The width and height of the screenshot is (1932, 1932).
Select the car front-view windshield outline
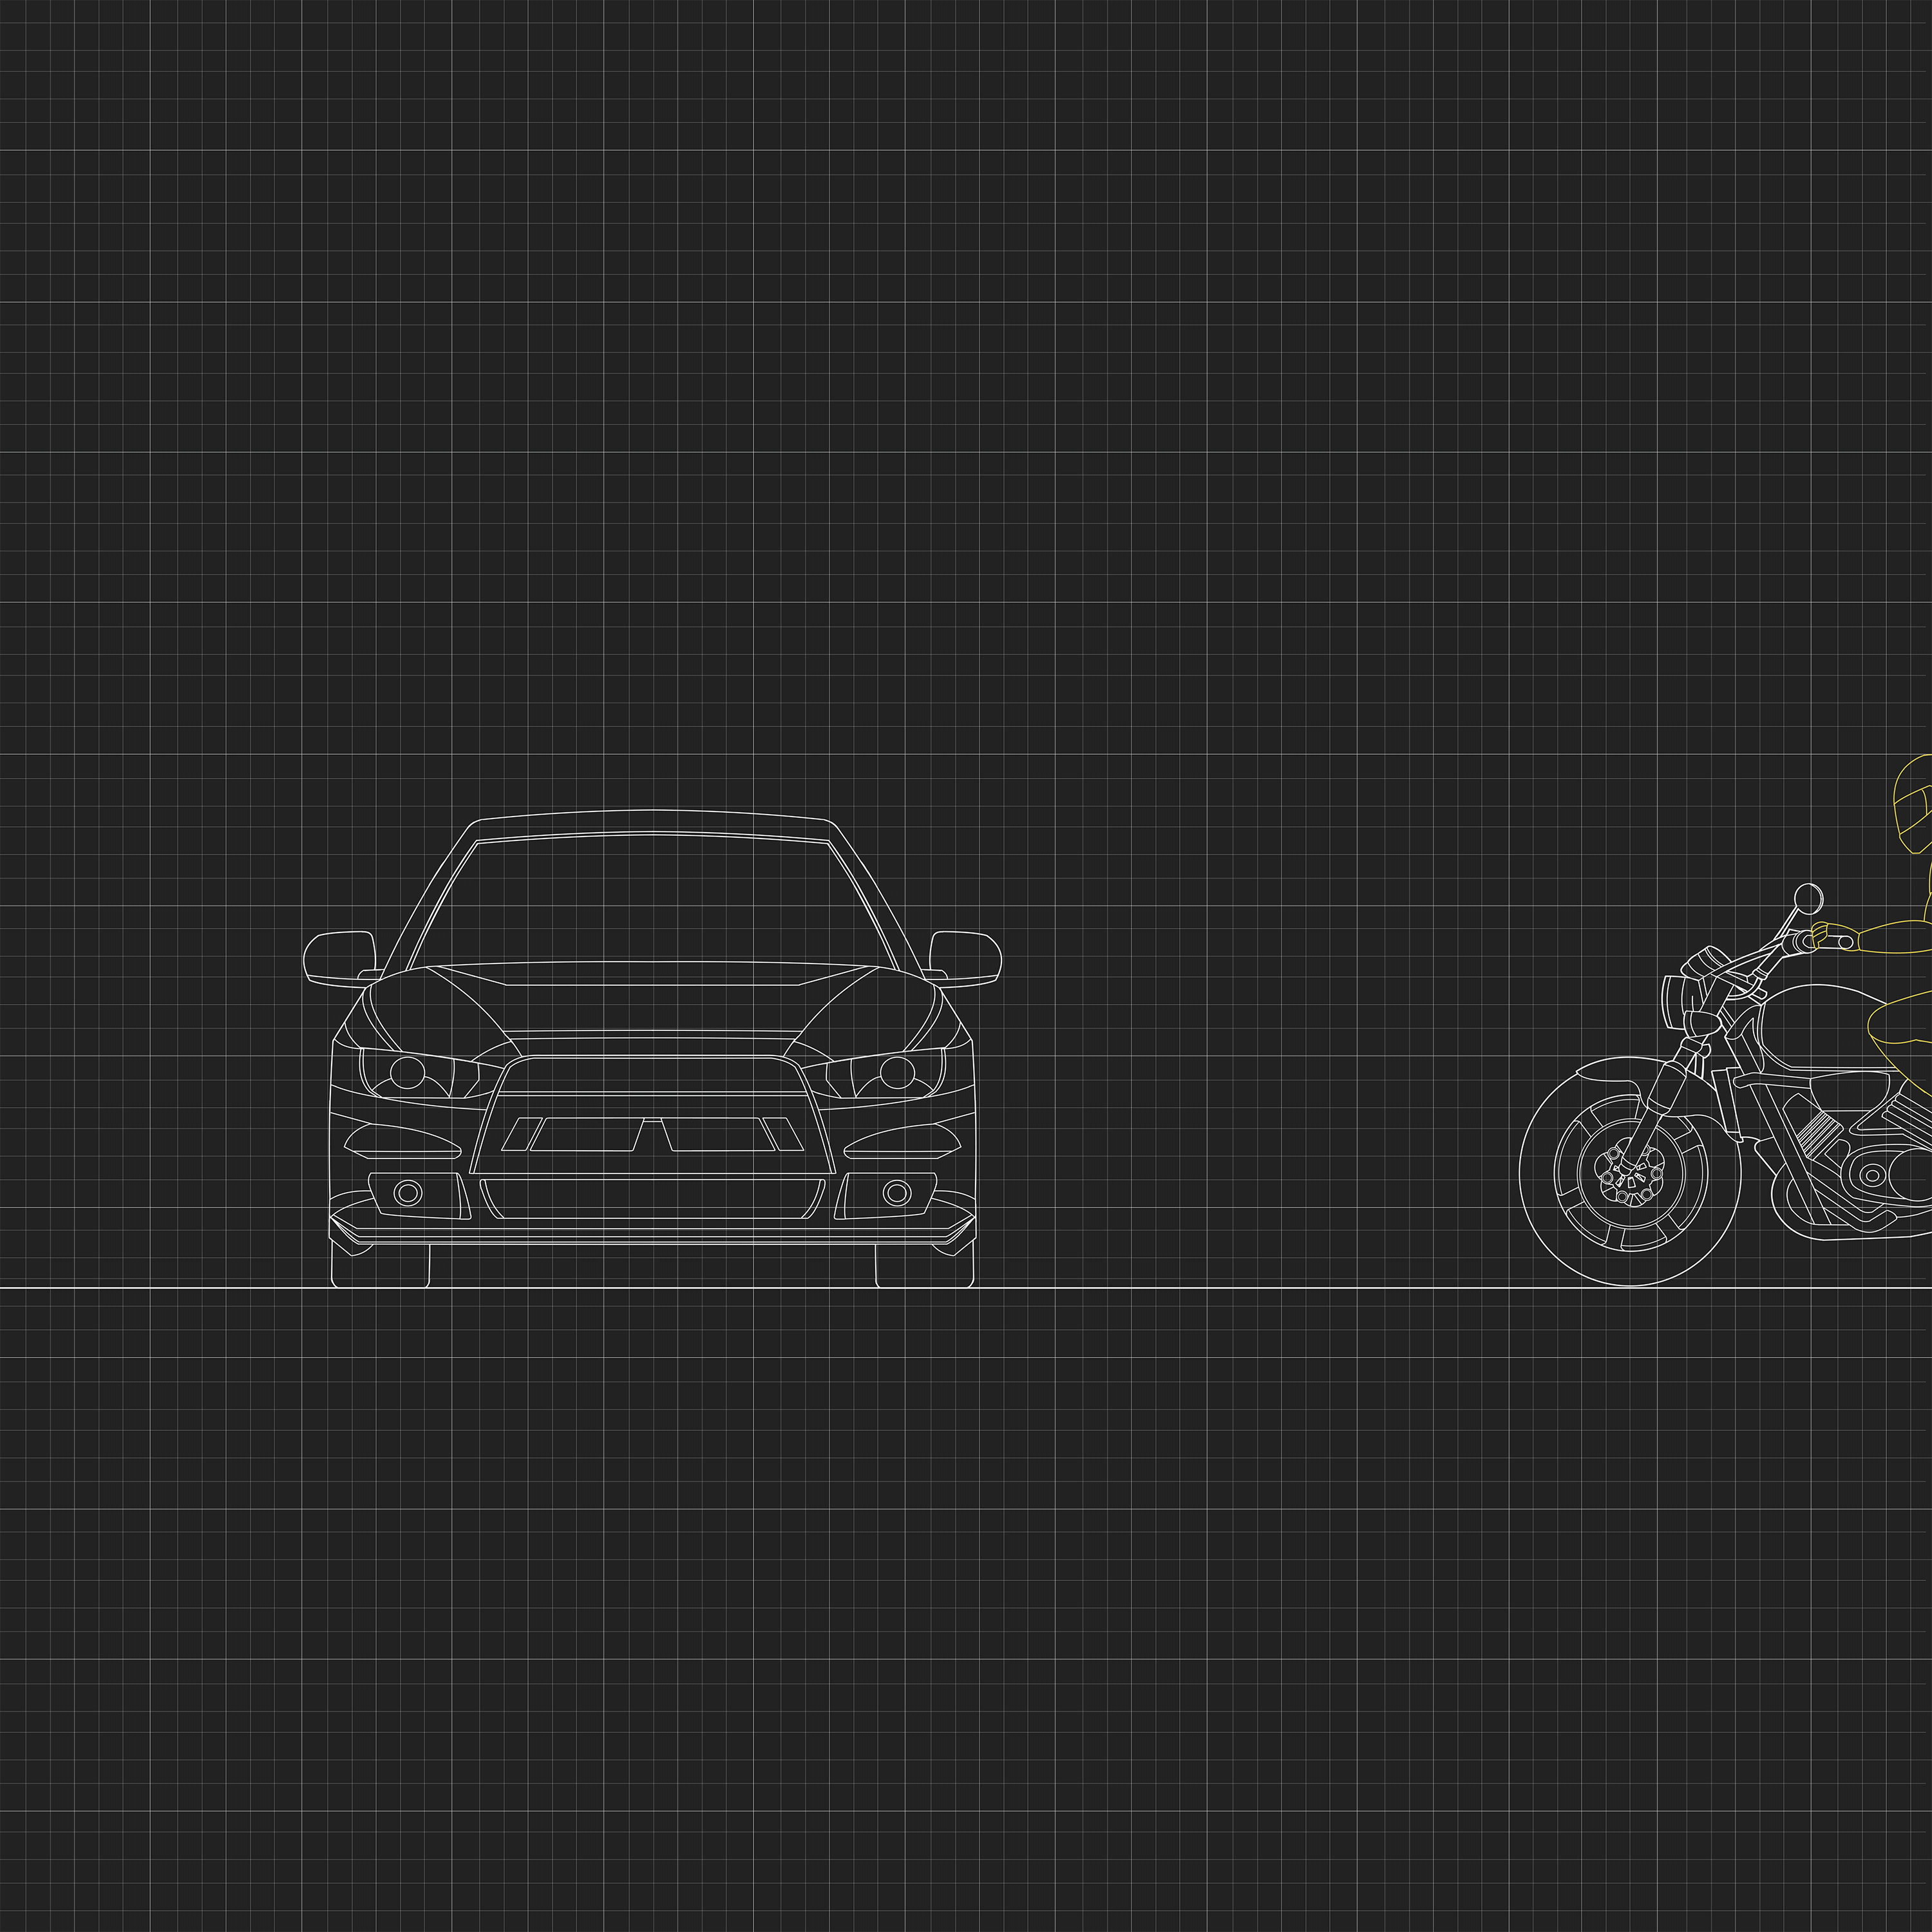(652, 901)
